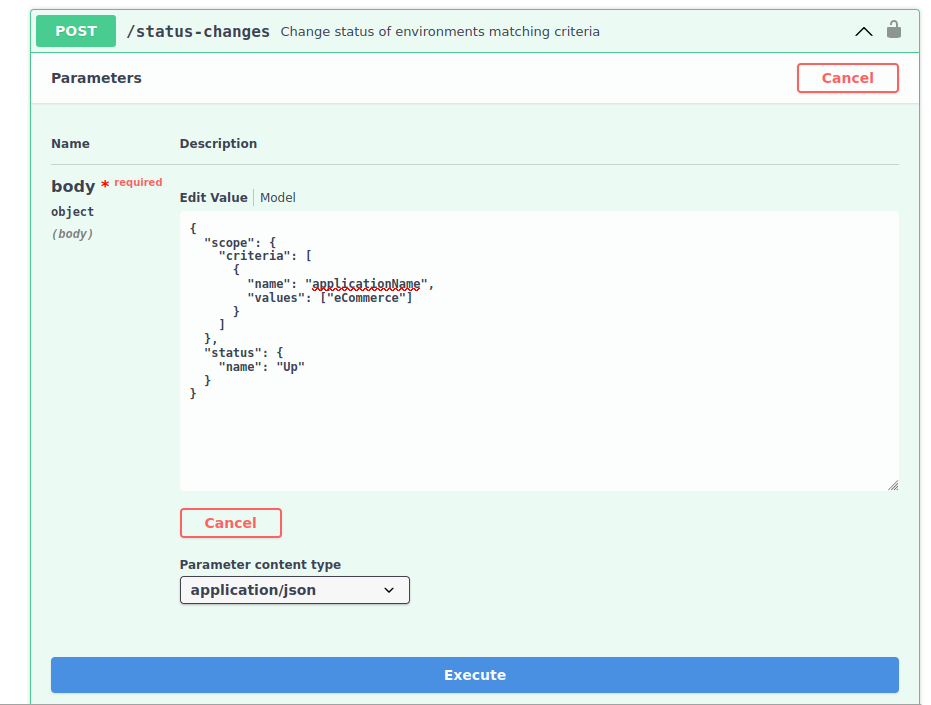
Task: Click the textarea resize handle corner
Action: [x=892, y=485]
